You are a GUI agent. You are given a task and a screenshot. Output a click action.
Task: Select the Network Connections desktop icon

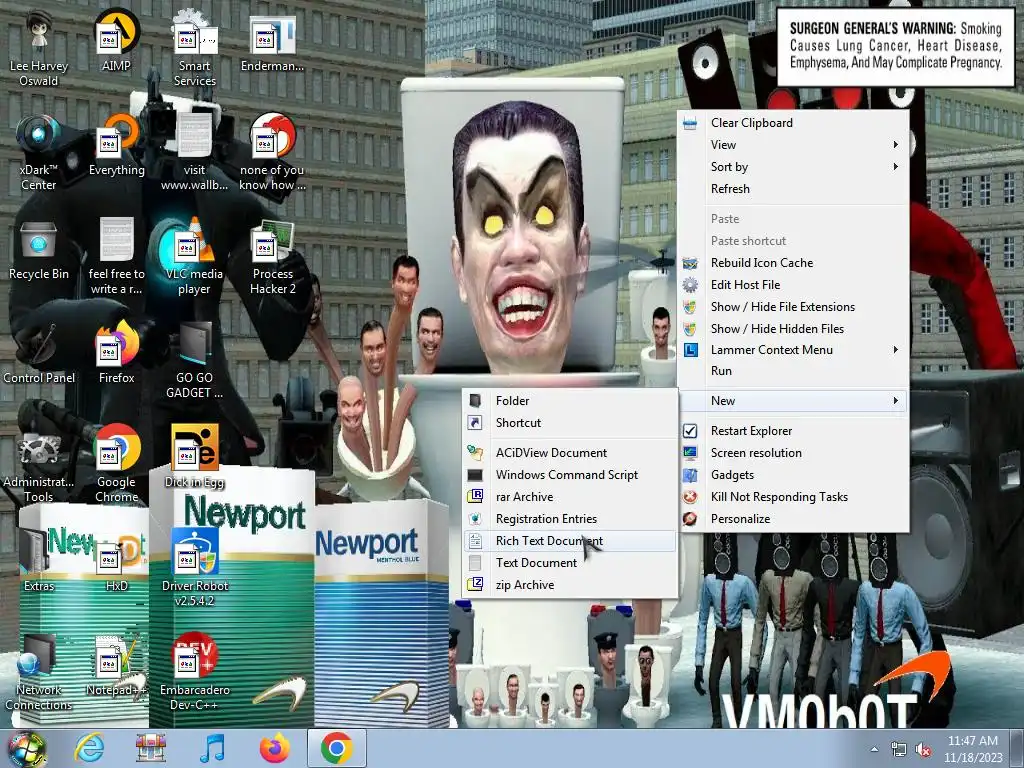[x=39, y=673]
